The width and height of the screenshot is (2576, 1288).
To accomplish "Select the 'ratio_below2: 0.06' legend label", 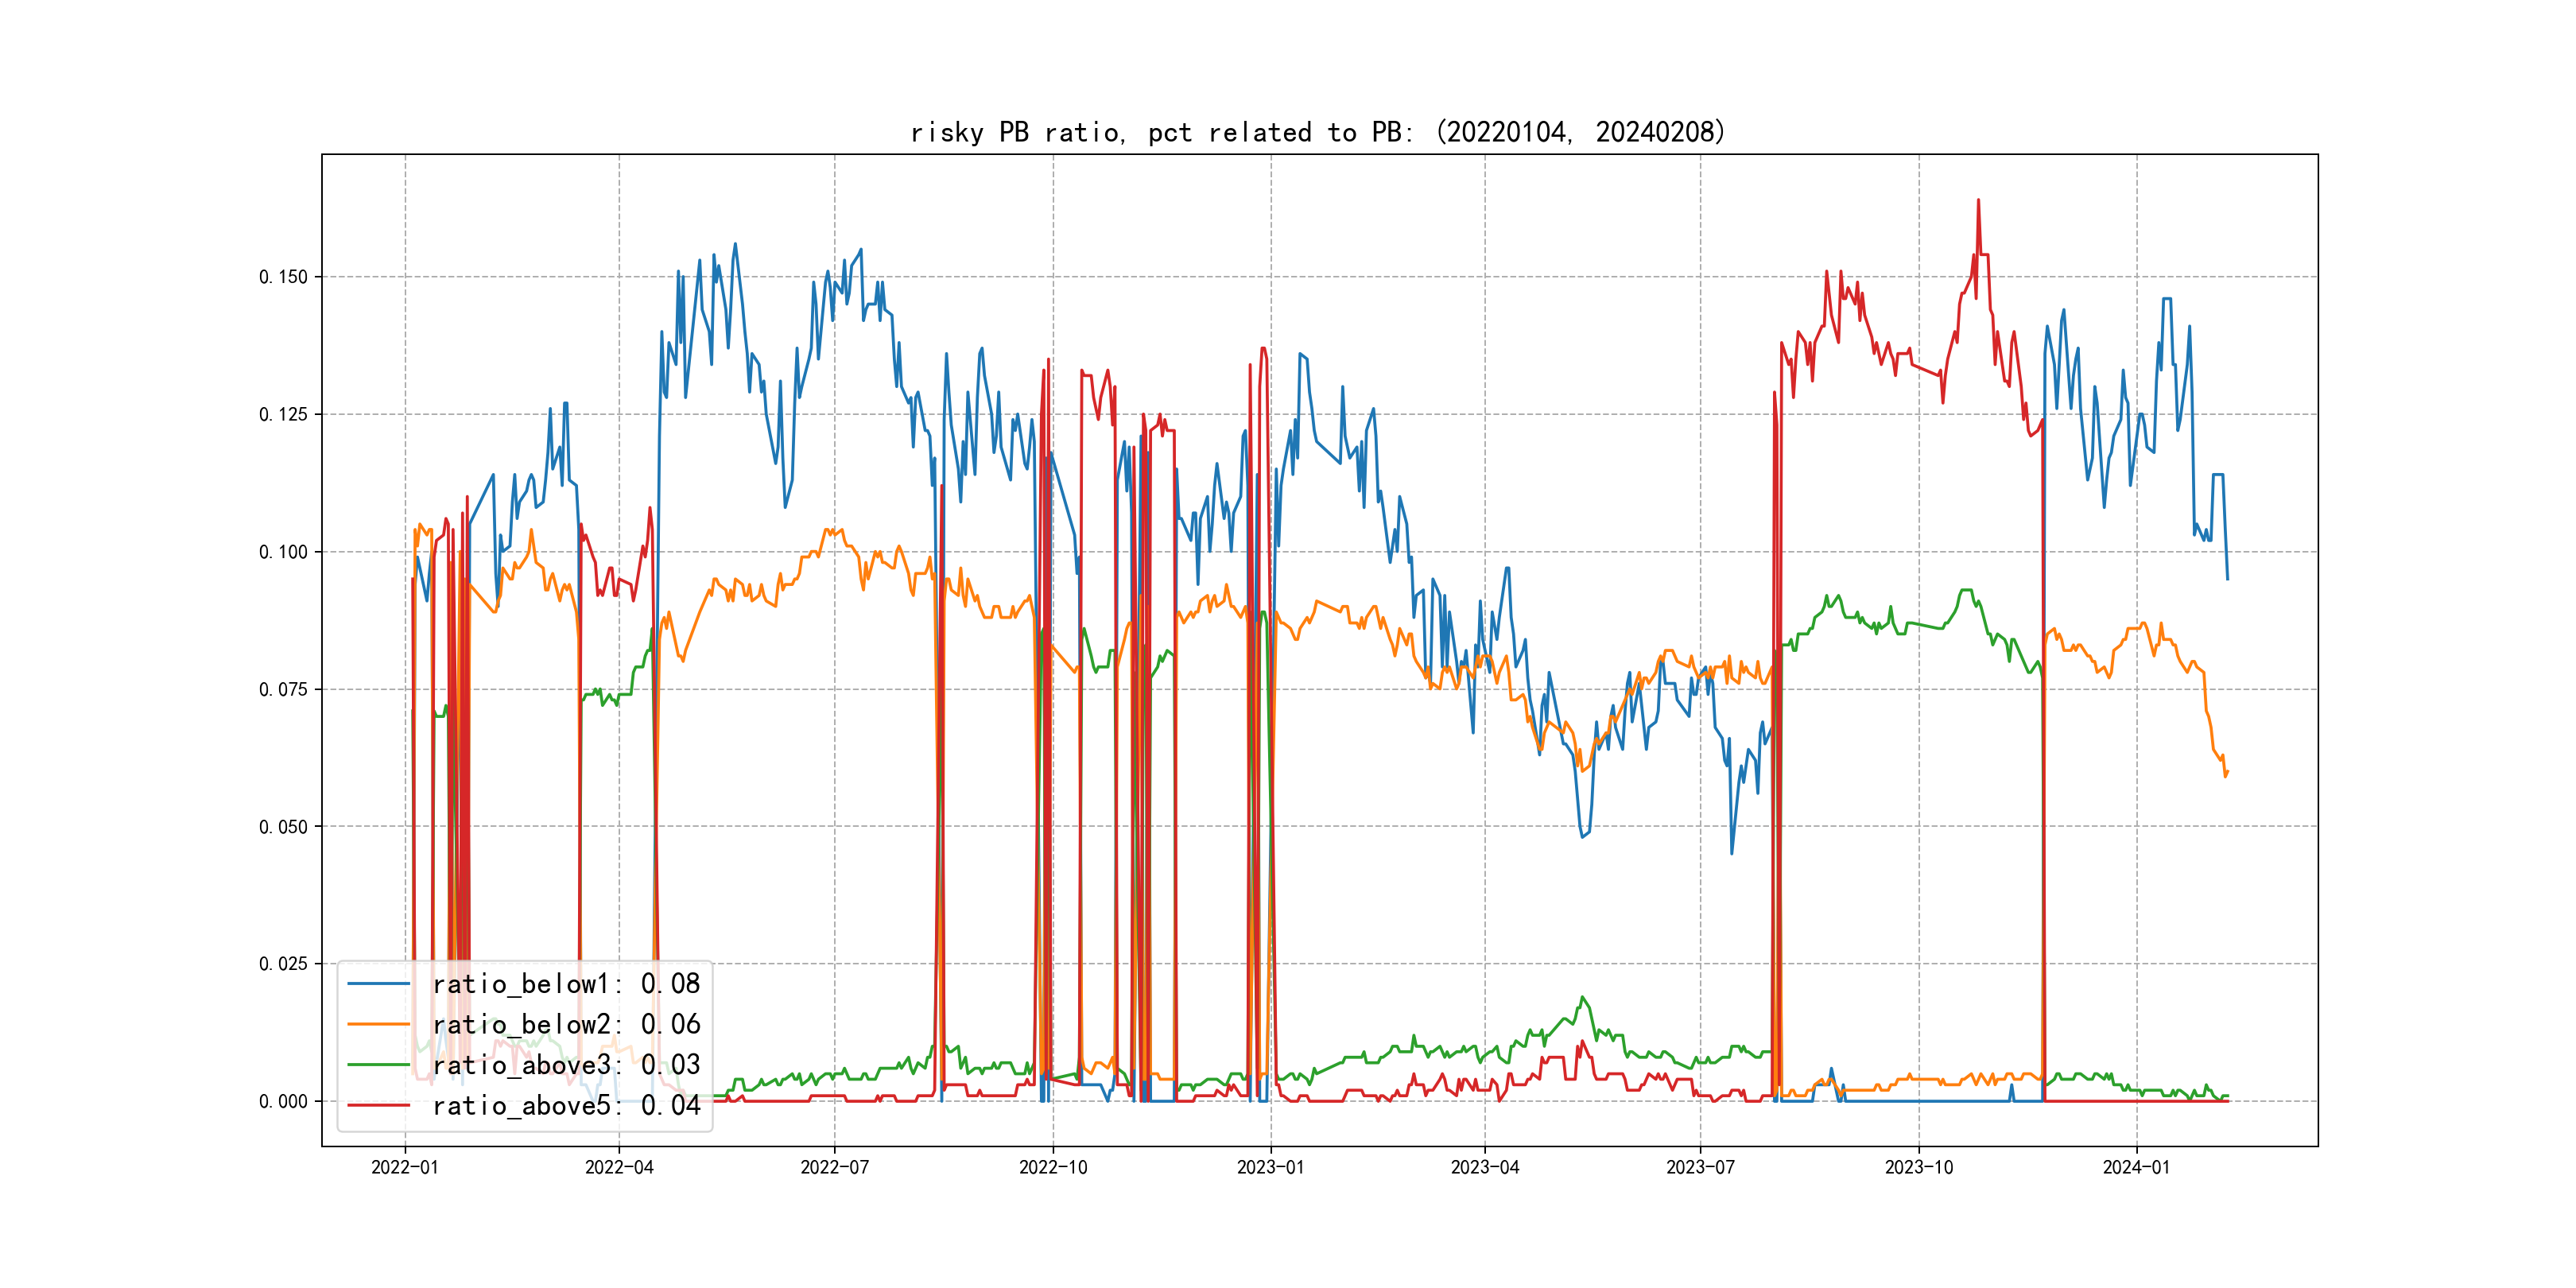I will click(x=566, y=1025).
